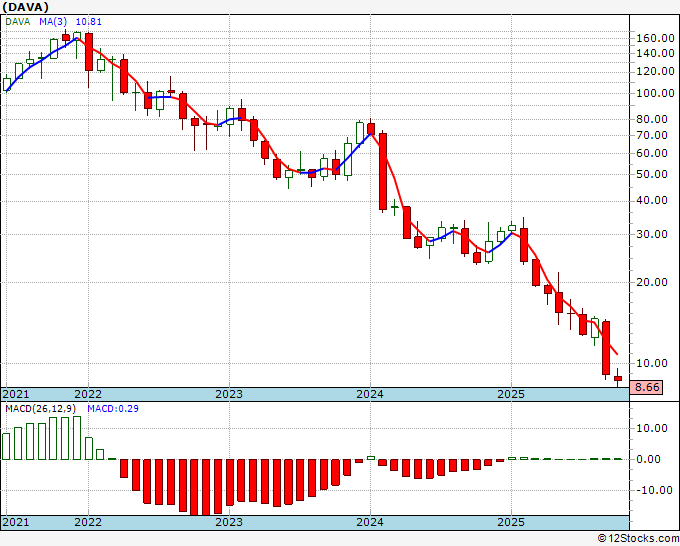Click the large red candlestick after 2024
This screenshot has height=546, width=680.
pos(383,171)
